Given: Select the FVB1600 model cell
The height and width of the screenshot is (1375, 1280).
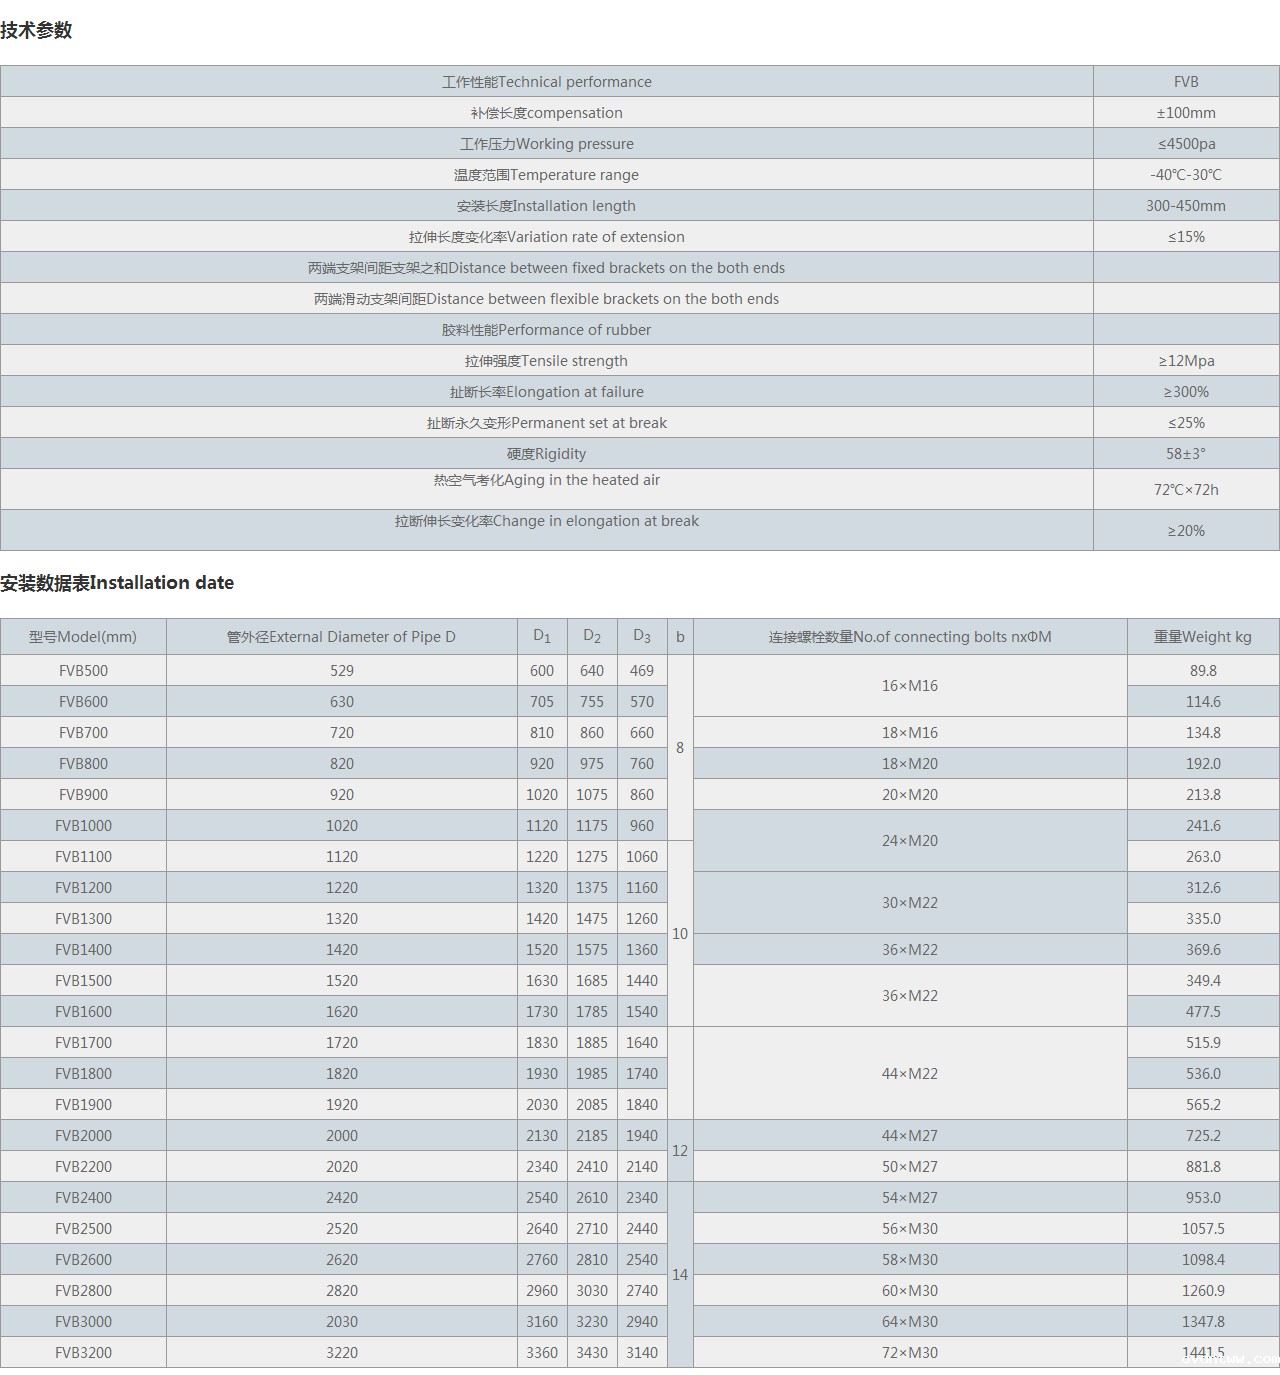Looking at the screenshot, I should coord(83,1012).
